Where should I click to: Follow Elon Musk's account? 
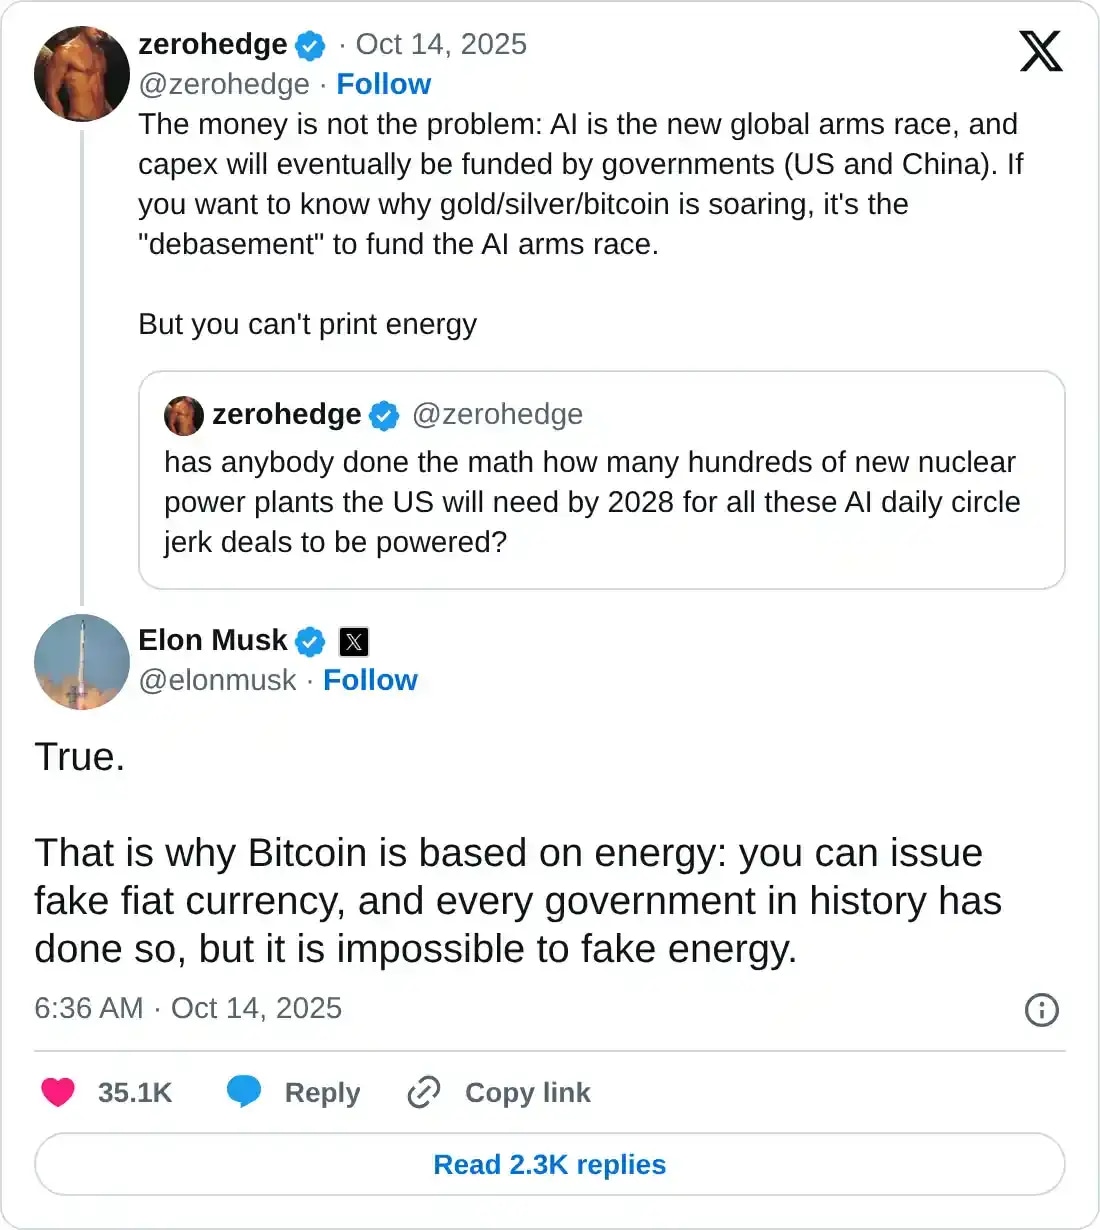371,680
